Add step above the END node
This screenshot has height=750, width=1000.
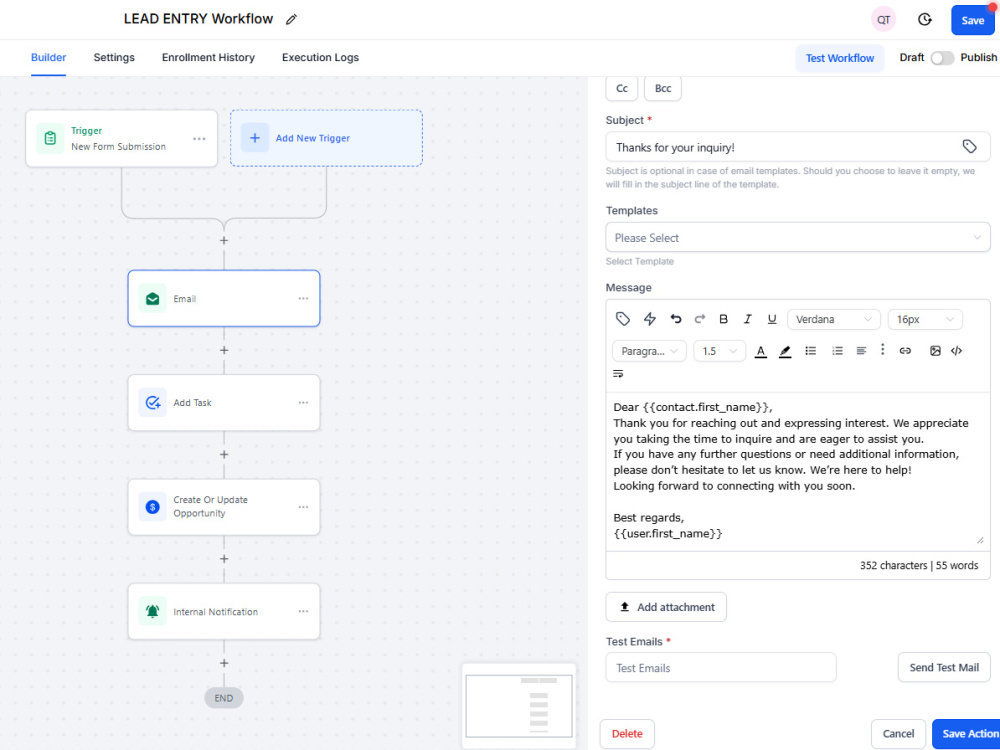(x=224, y=663)
